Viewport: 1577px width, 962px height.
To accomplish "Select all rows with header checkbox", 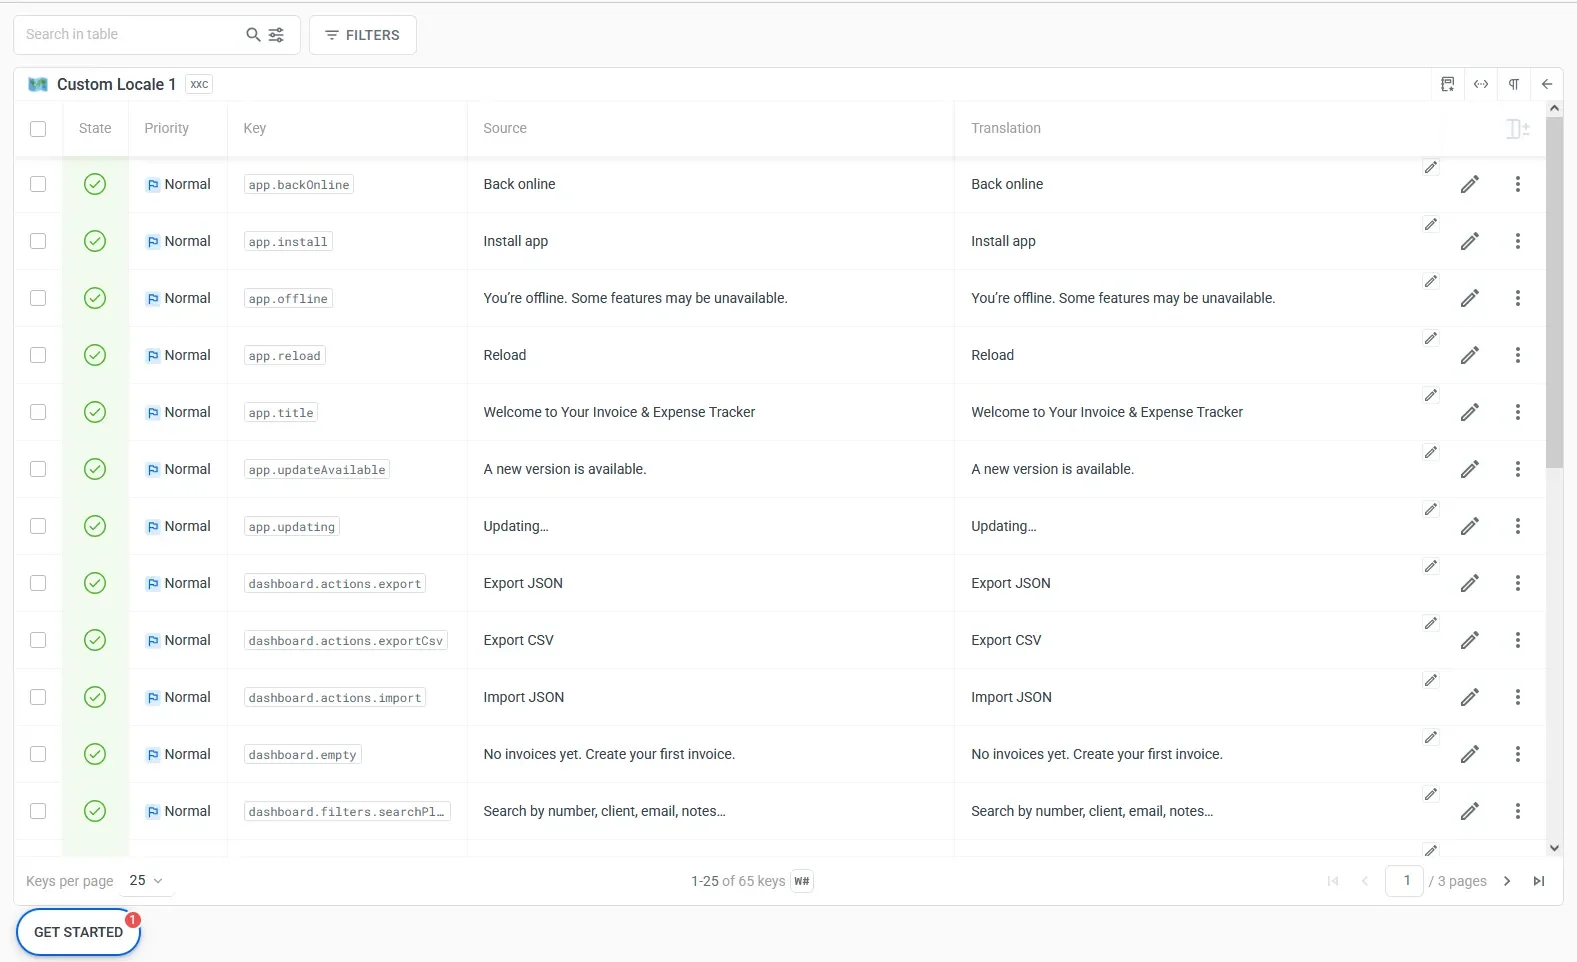I will [38, 129].
